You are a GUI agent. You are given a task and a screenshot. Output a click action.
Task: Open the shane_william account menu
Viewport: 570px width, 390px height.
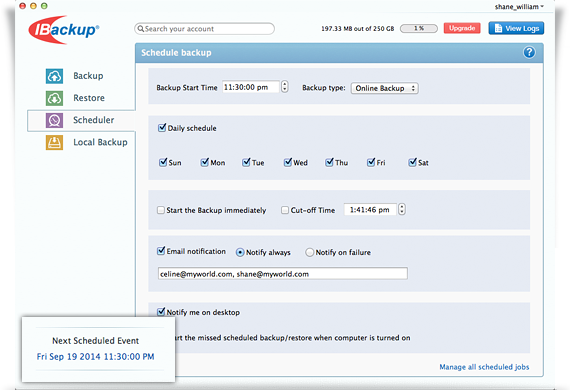click(x=519, y=7)
